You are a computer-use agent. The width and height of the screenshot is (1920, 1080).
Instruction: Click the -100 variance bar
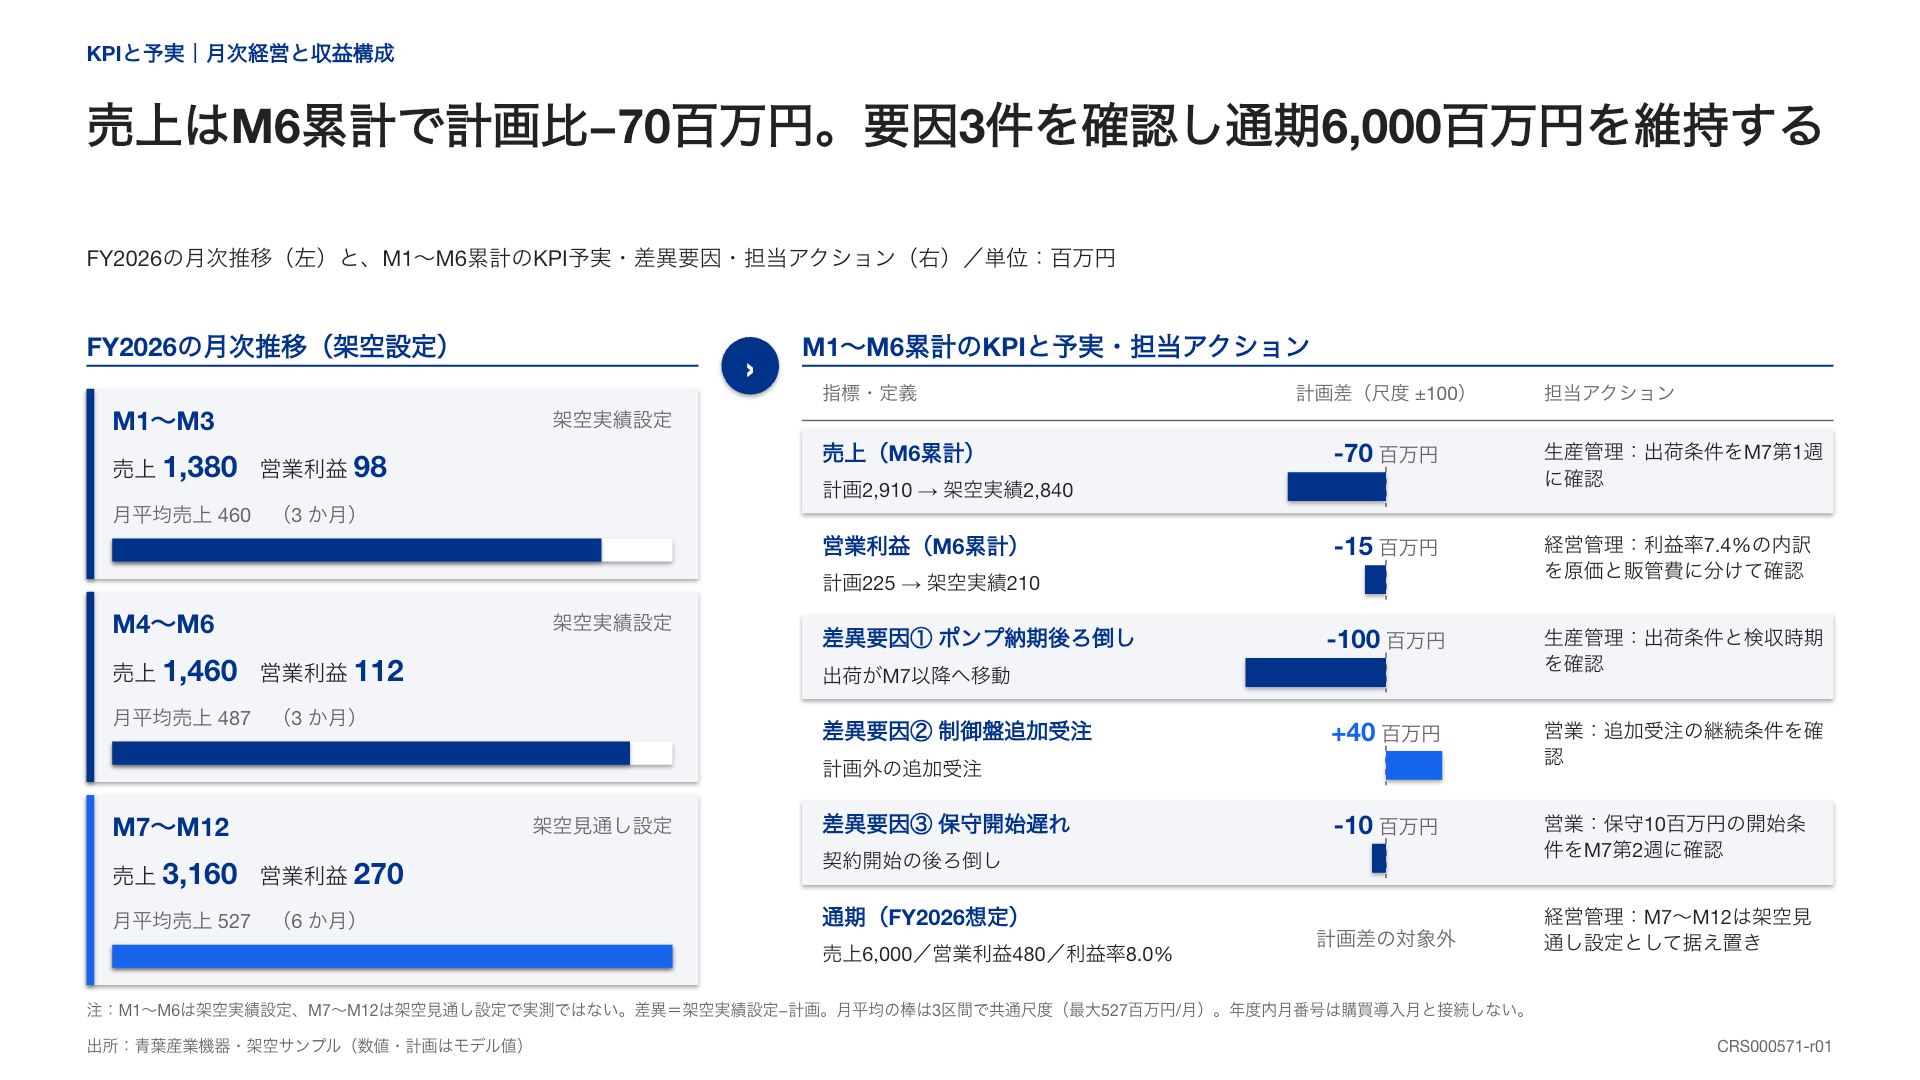coord(1315,673)
